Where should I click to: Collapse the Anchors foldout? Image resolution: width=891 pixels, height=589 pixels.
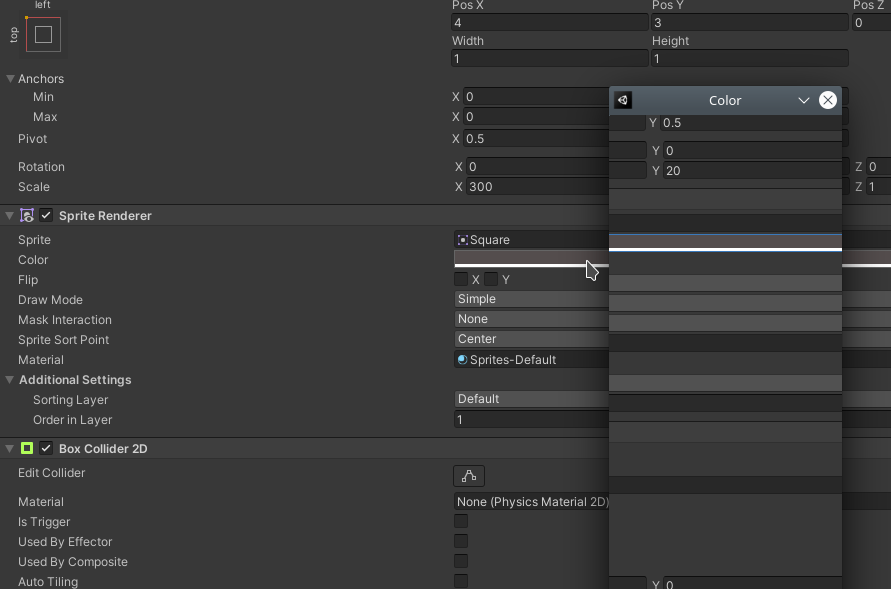(x=9, y=78)
